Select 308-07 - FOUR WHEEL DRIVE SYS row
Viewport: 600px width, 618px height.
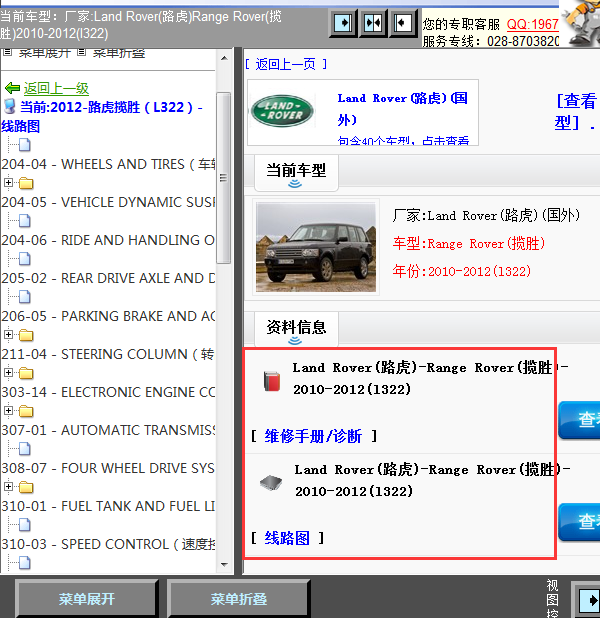coord(108,468)
